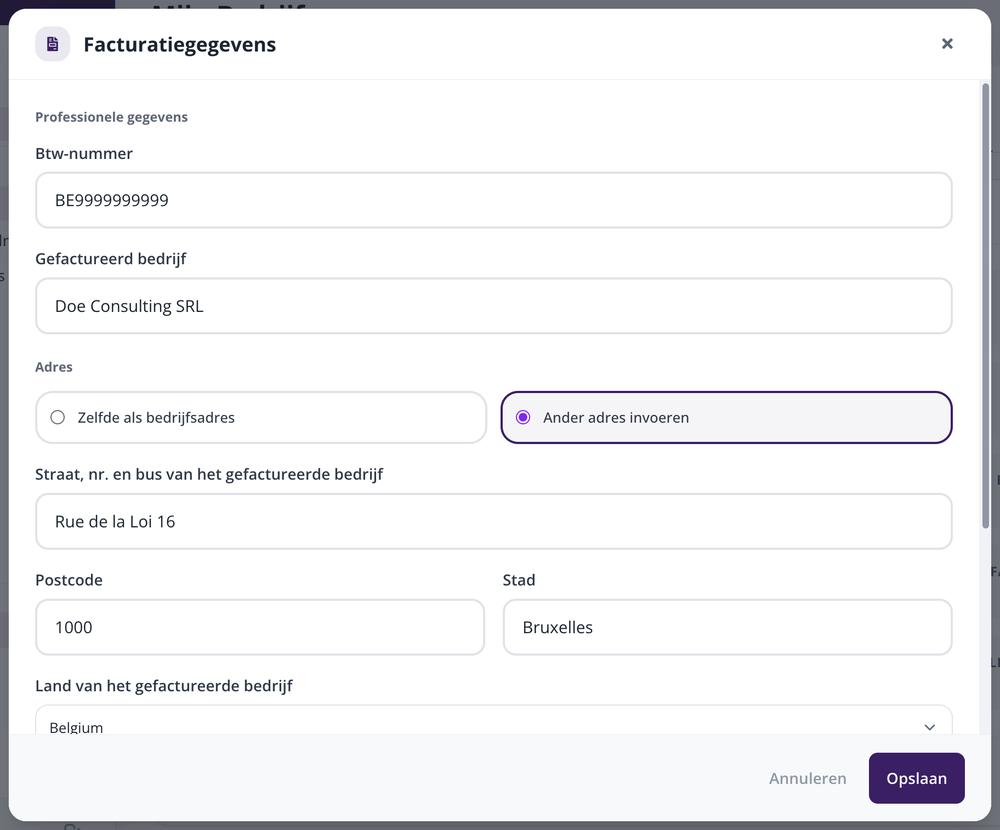
Task: Select 'Ander adres invoeren' radio option
Action: (x=726, y=417)
